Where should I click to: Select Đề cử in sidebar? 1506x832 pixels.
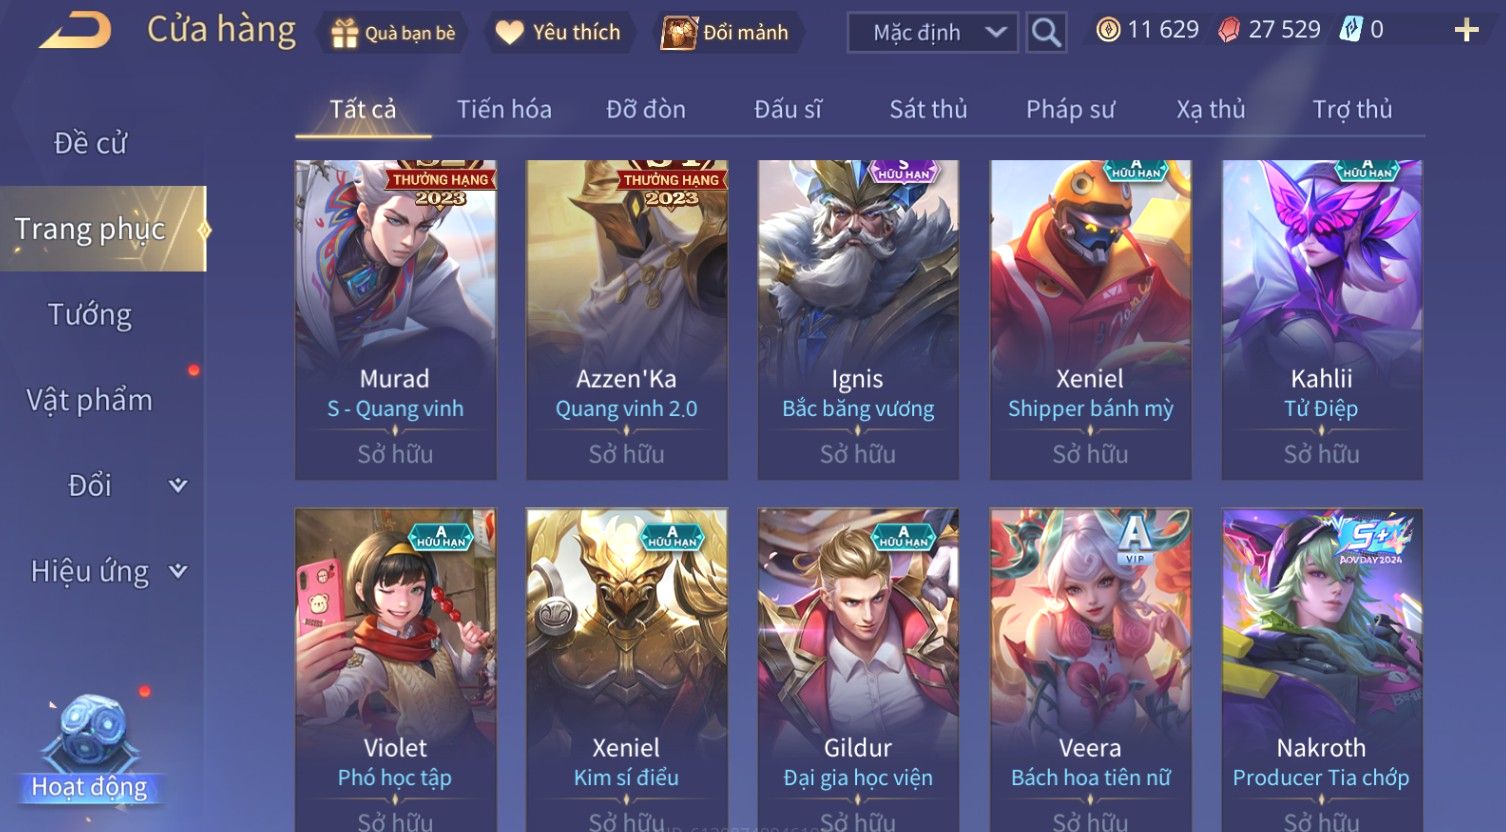tap(90, 143)
